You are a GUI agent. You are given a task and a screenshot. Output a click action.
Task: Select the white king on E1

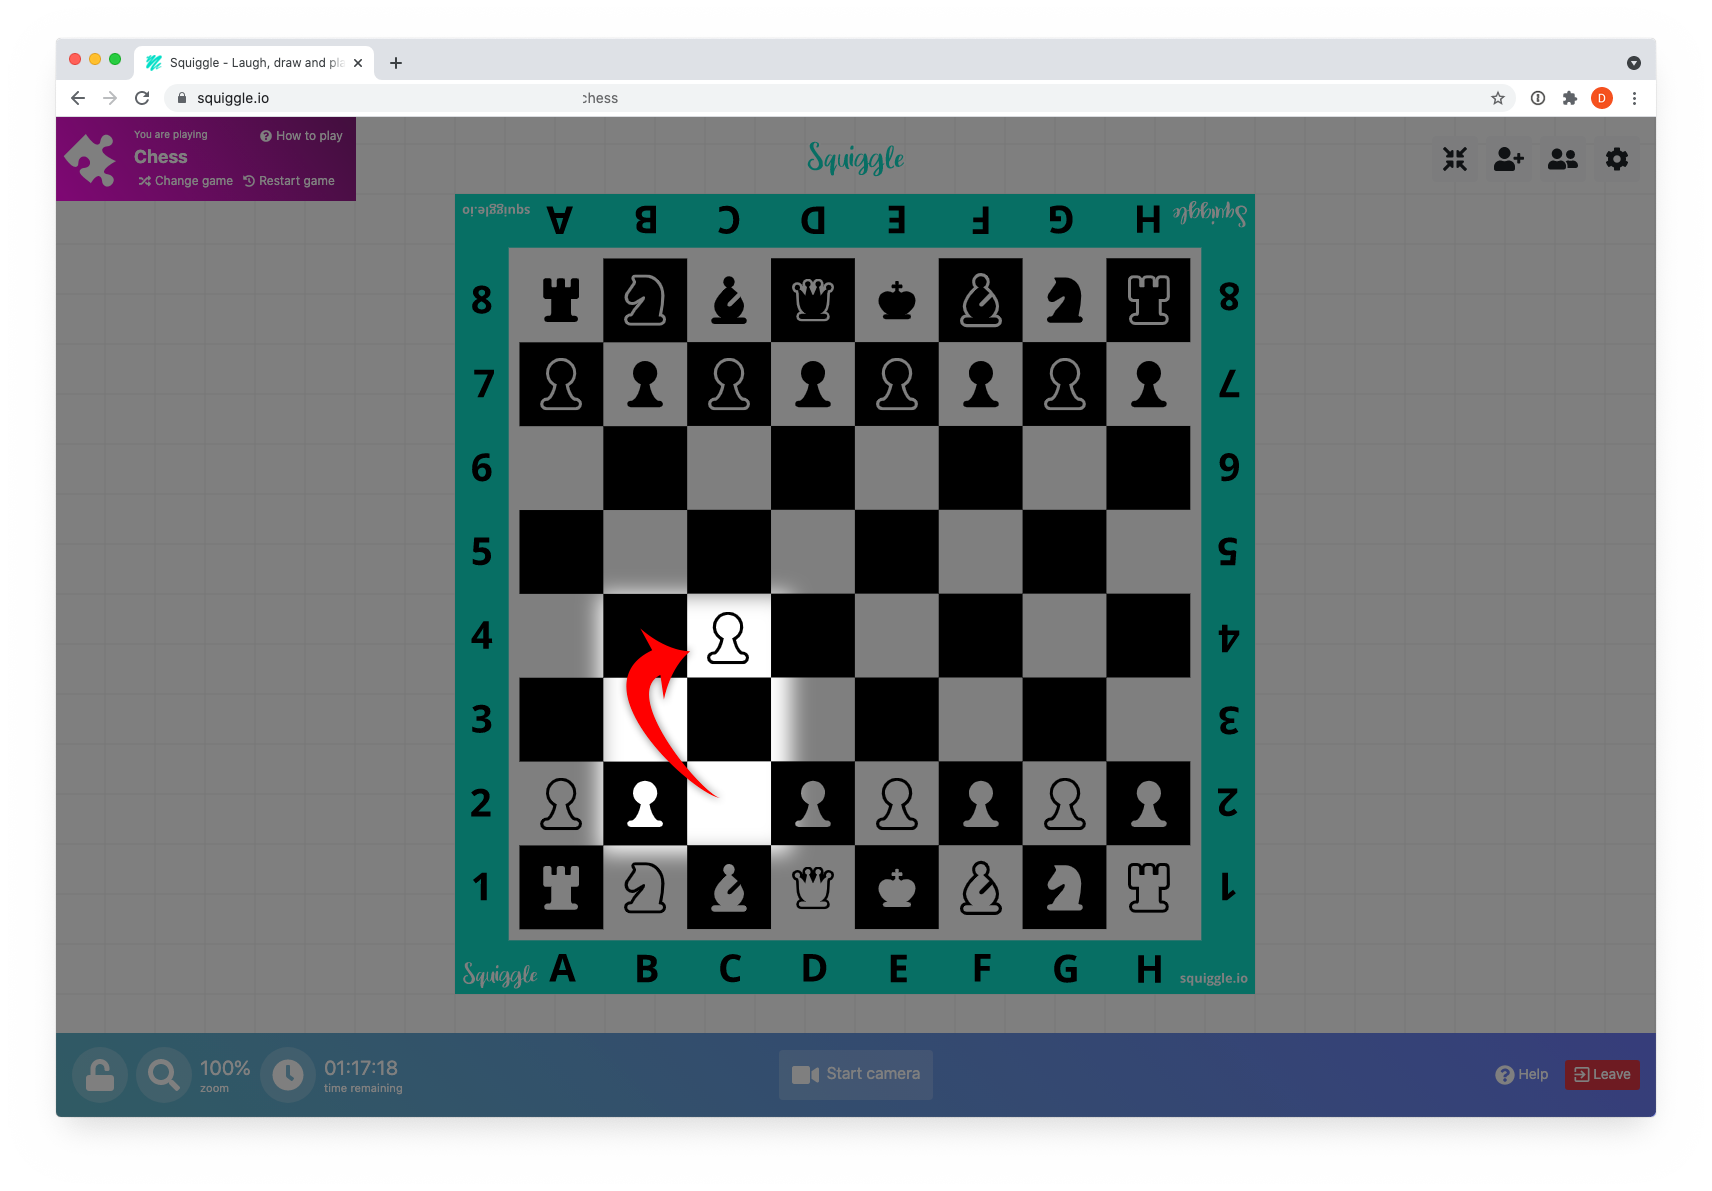897,887
